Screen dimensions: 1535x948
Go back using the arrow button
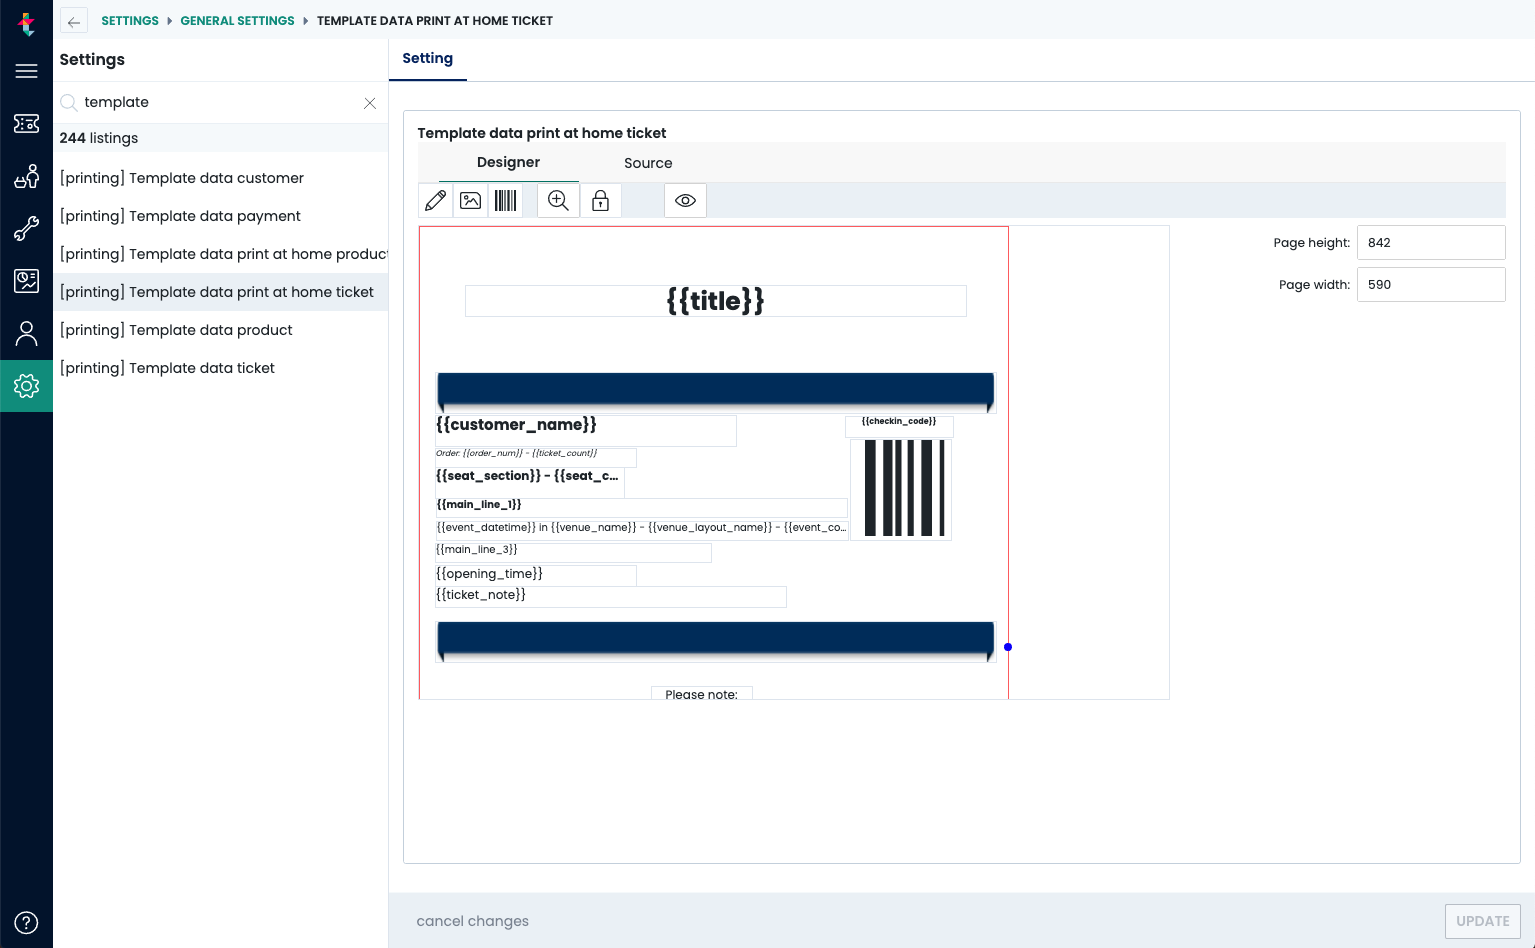tap(74, 21)
